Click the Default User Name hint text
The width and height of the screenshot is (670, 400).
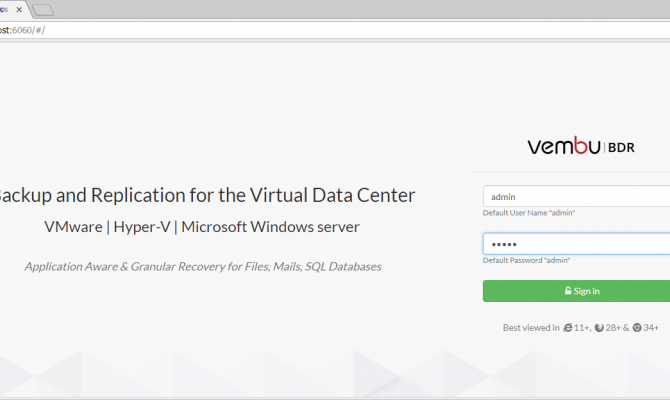click(x=529, y=213)
